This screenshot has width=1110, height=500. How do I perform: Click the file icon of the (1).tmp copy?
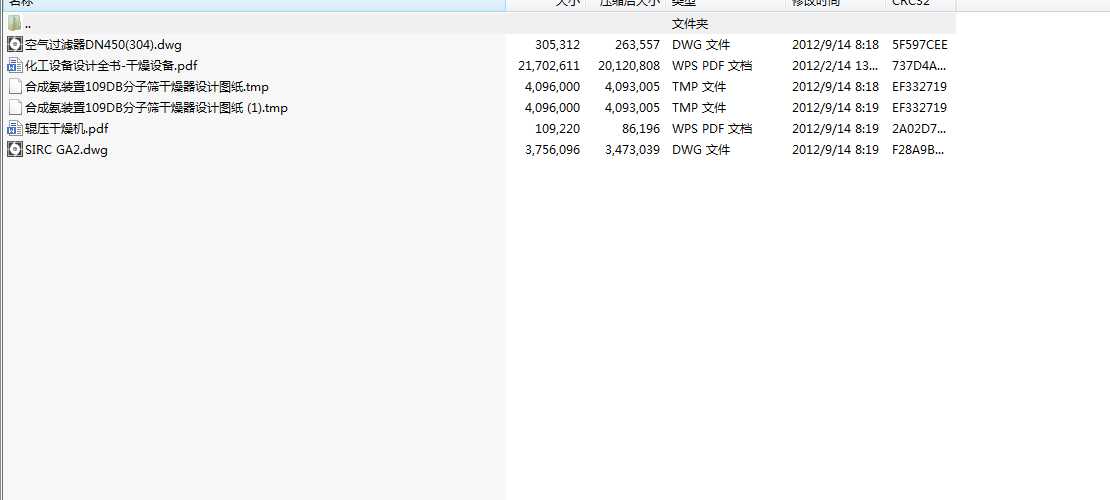pyautogui.click(x=14, y=108)
